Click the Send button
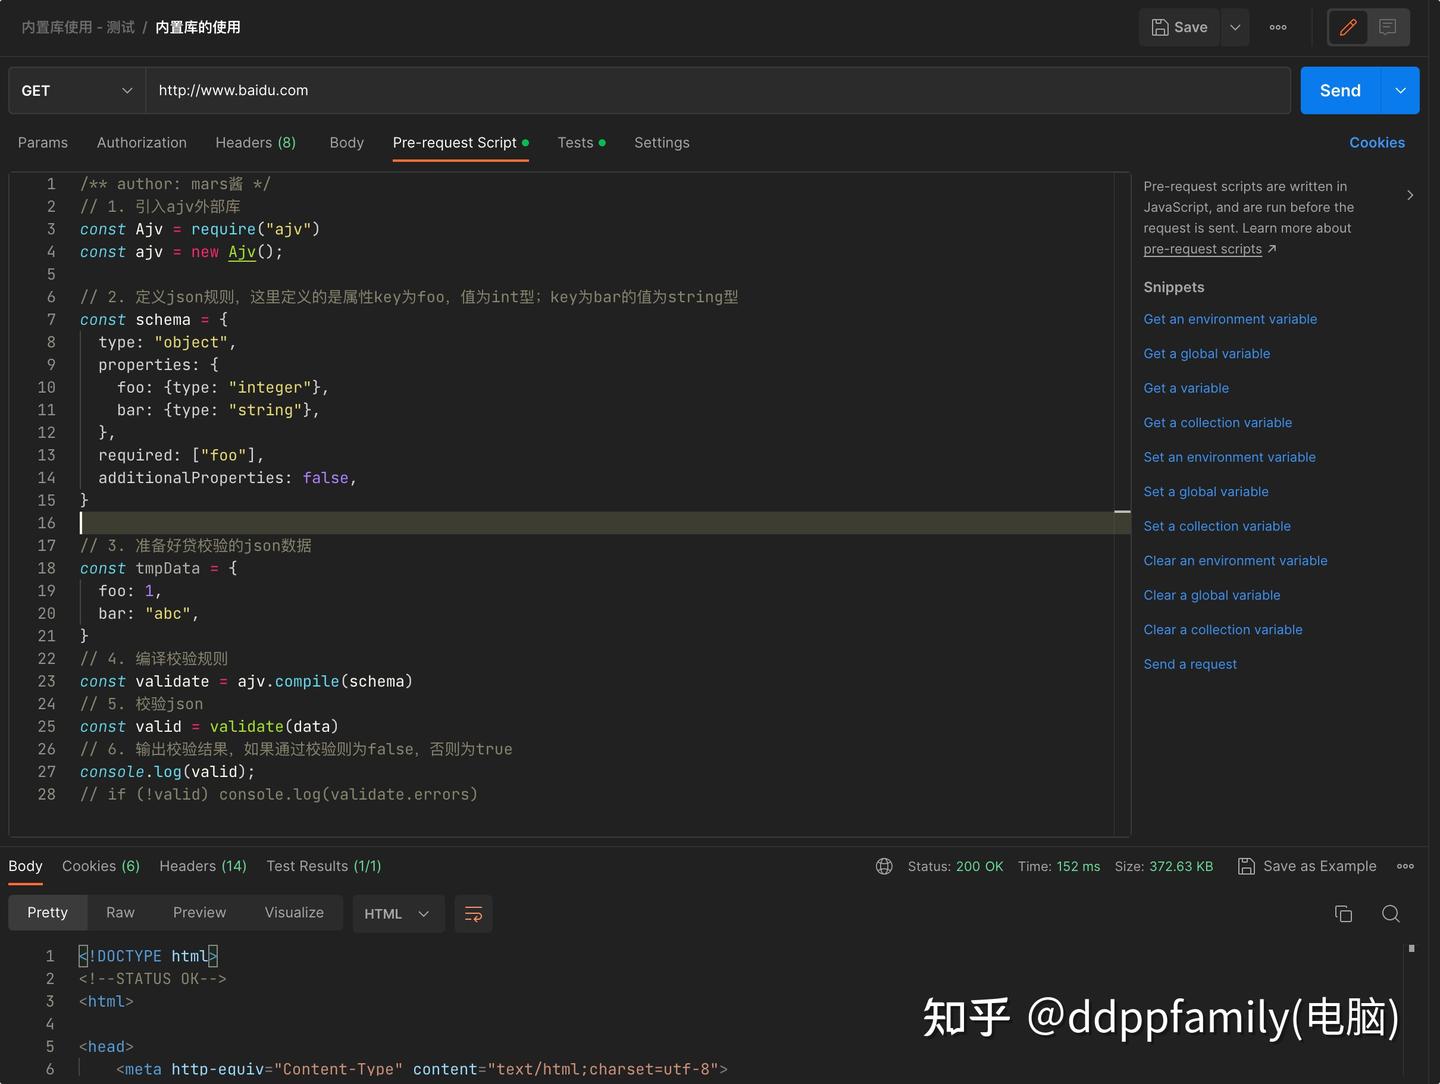Screen dimensions: 1440x1084 click(x=1340, y=90)
